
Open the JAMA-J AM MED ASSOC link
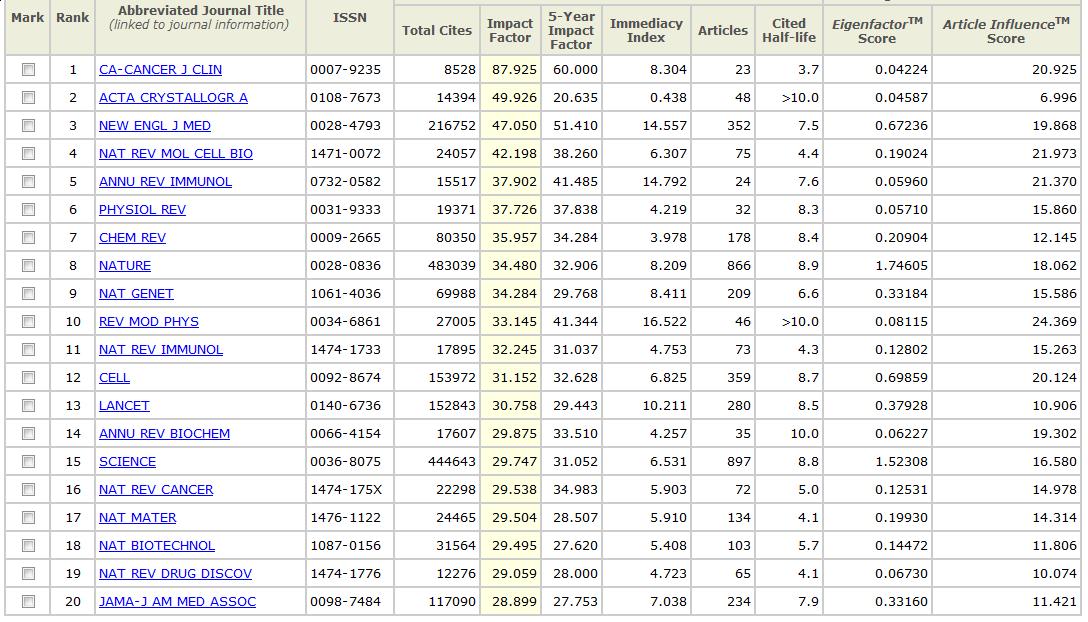point(177,602)
